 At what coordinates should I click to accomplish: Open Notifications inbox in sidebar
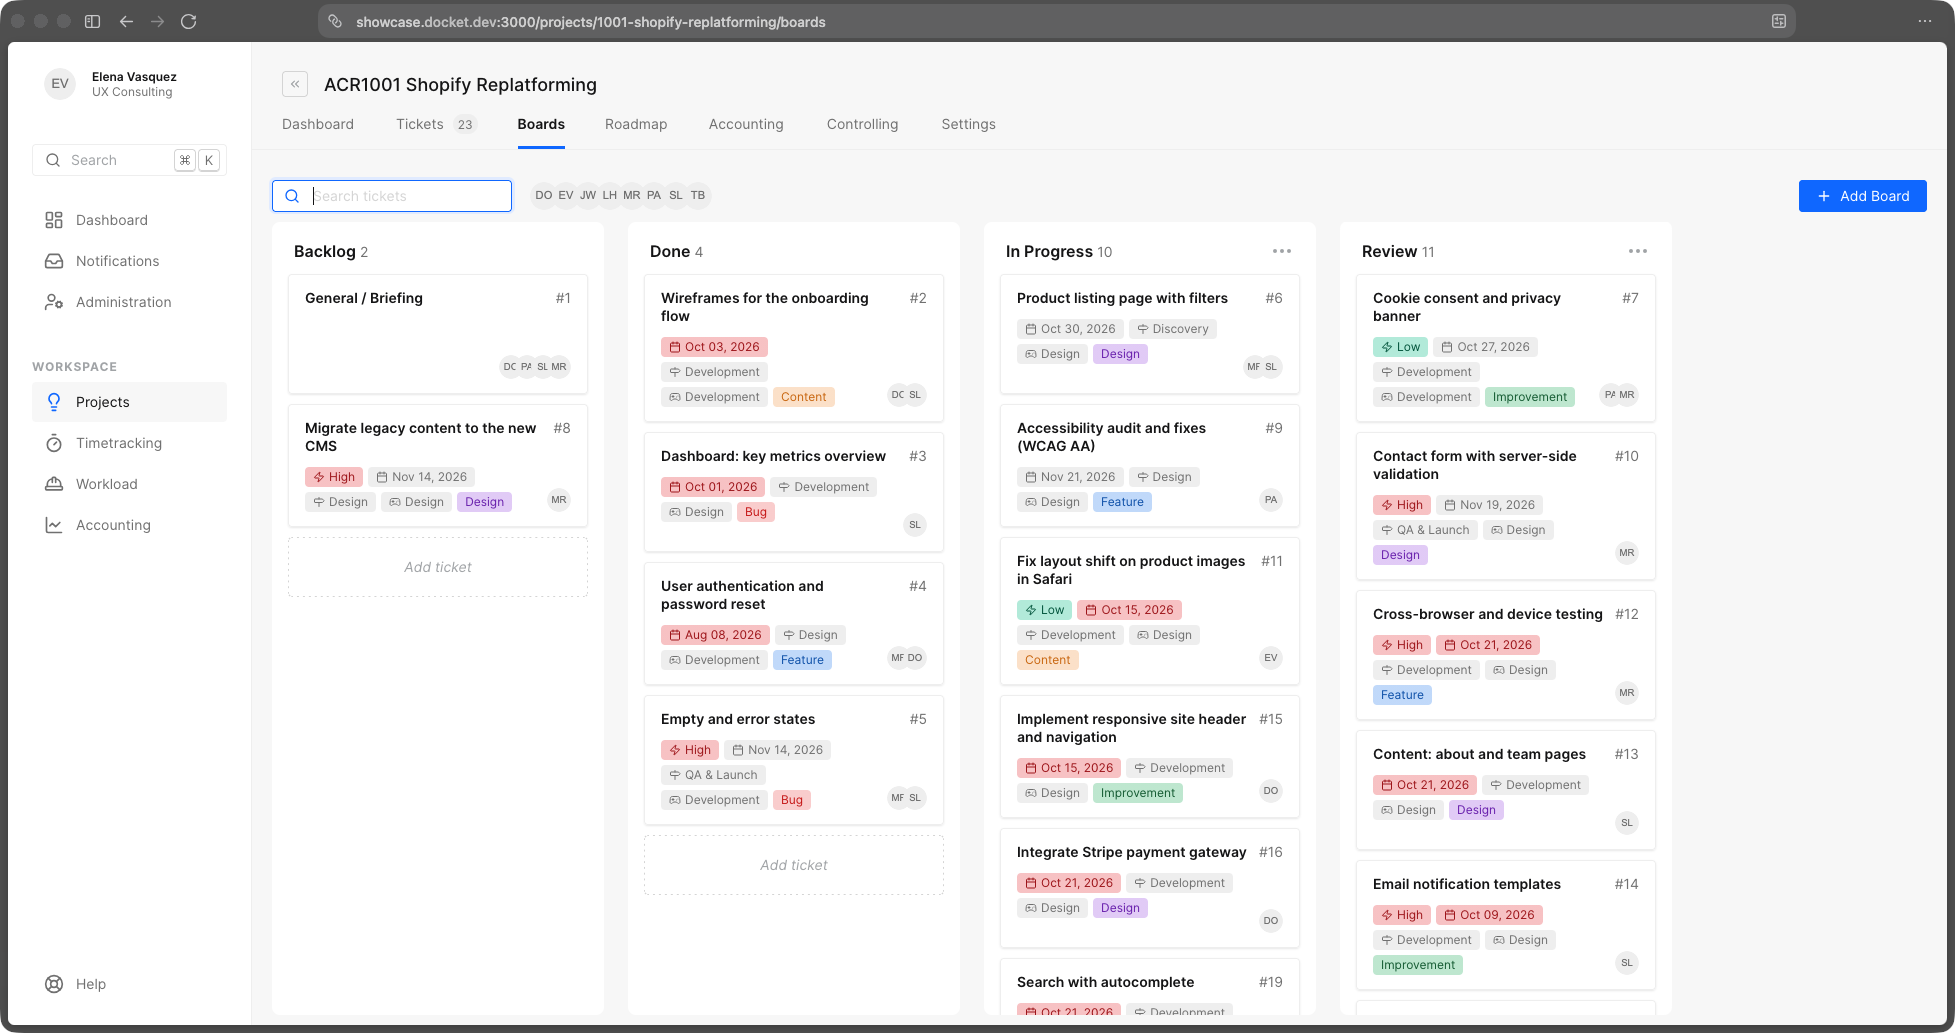[129, 261]
